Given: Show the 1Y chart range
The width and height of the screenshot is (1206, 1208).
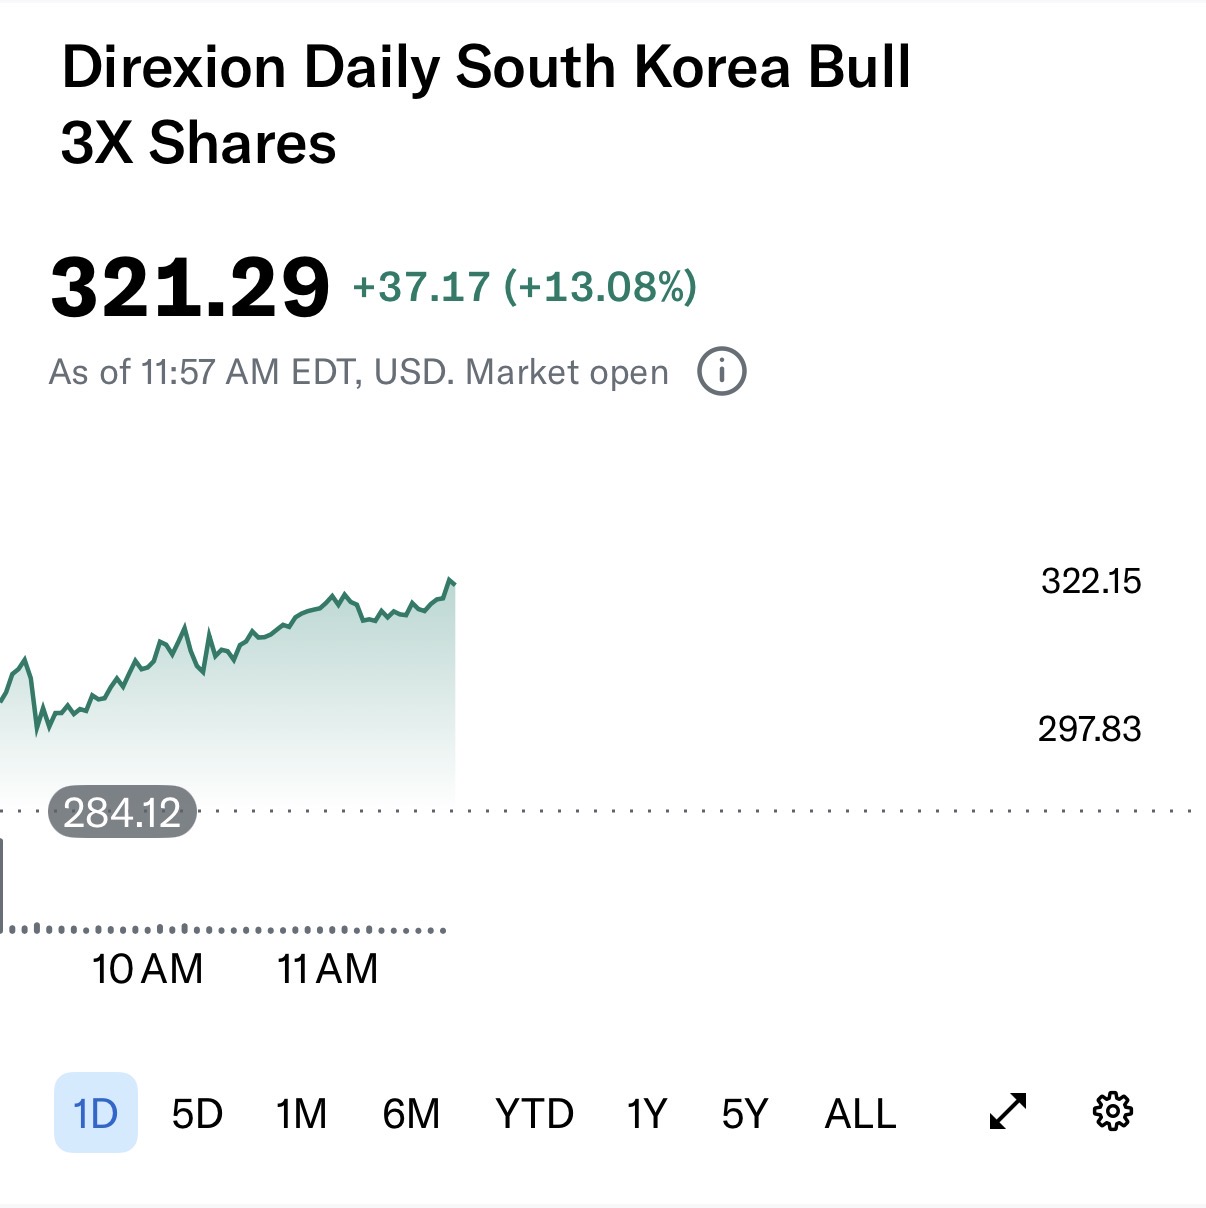Looking at the screenshot, I should point(646,1113).
